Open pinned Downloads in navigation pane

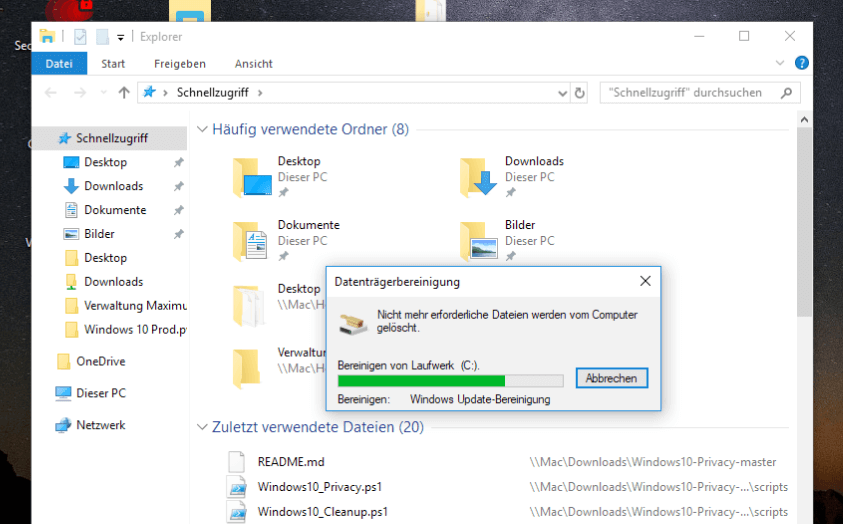[113, 186]
